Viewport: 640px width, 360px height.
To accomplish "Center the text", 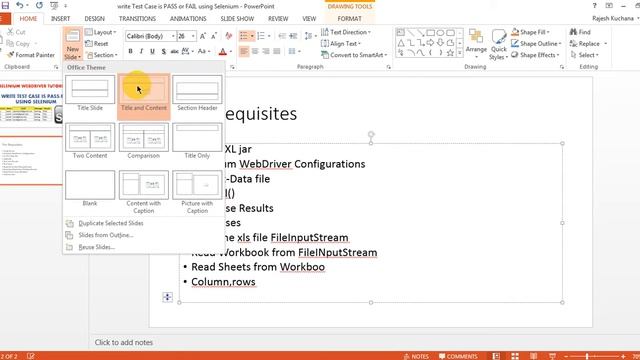I will (x=255, y=51).
